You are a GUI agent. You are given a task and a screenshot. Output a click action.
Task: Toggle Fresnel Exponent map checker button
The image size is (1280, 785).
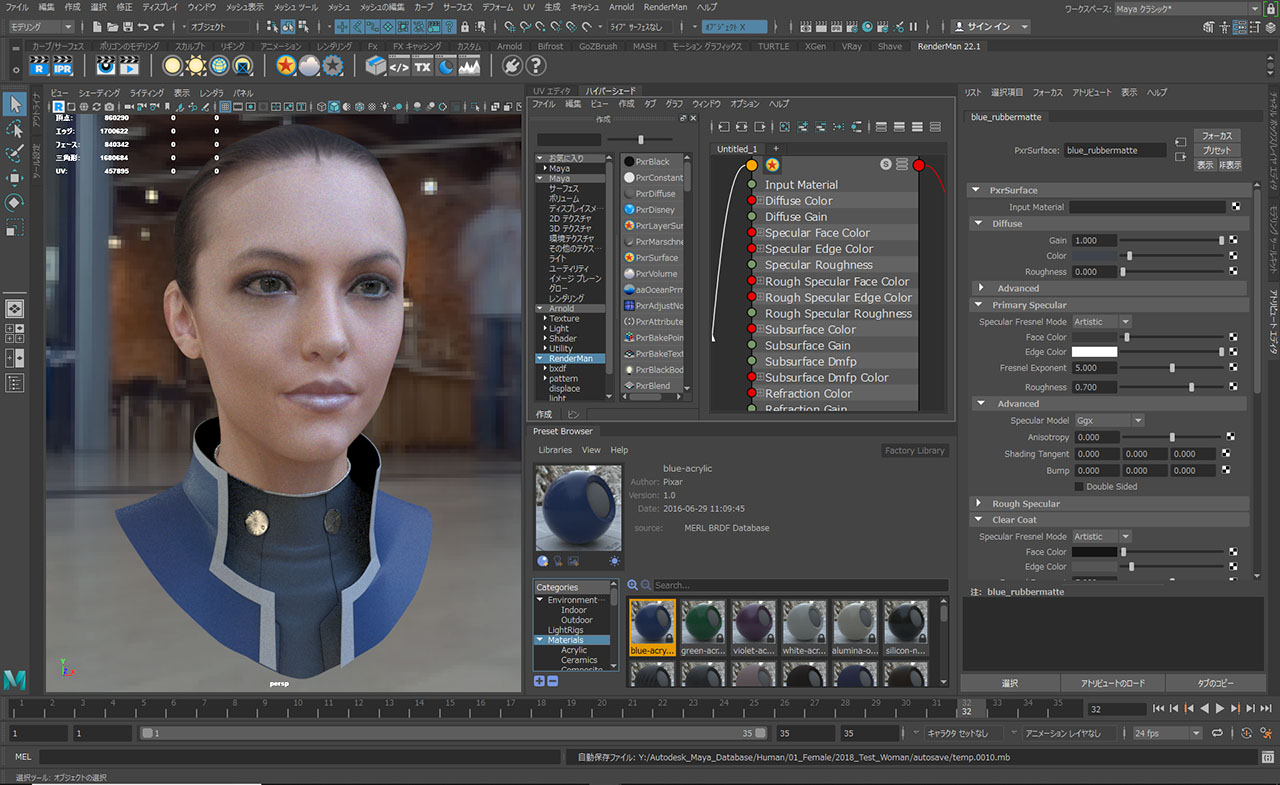[x=1234, y=368]
